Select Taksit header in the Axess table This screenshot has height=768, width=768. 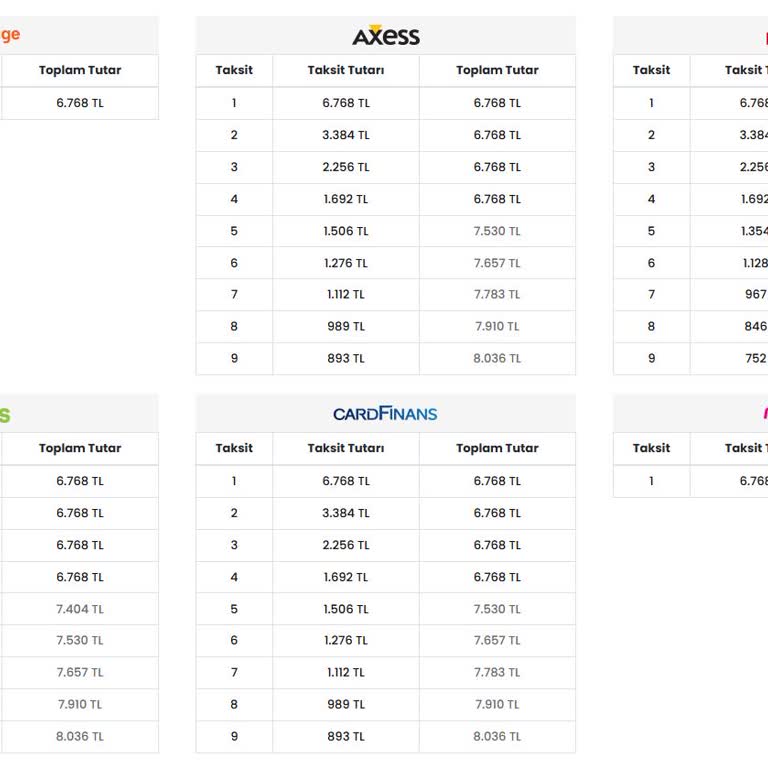(x=234, y=70)
